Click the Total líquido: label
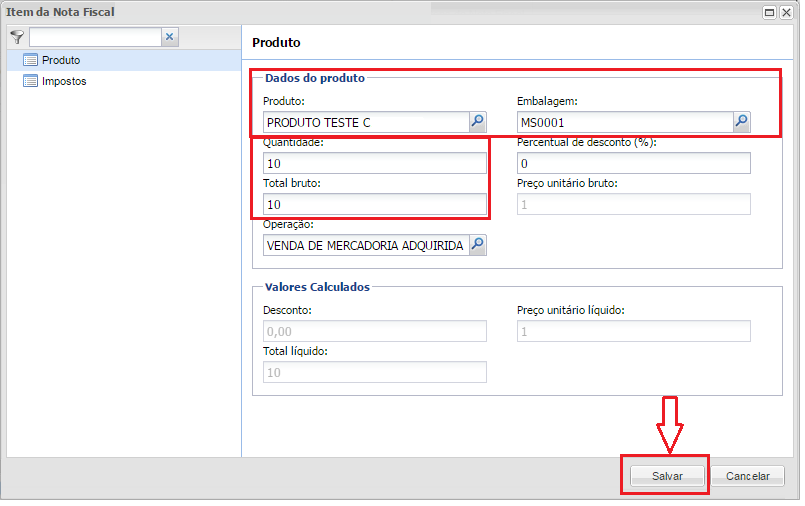805x506 pixels. [x=295, y=351]
